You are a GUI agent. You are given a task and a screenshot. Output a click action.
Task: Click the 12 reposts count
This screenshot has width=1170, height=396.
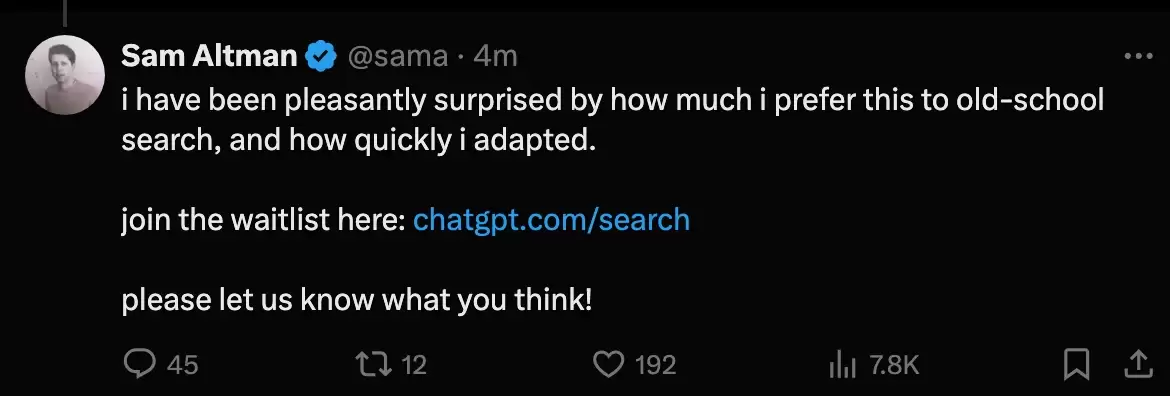click(413, 365)
